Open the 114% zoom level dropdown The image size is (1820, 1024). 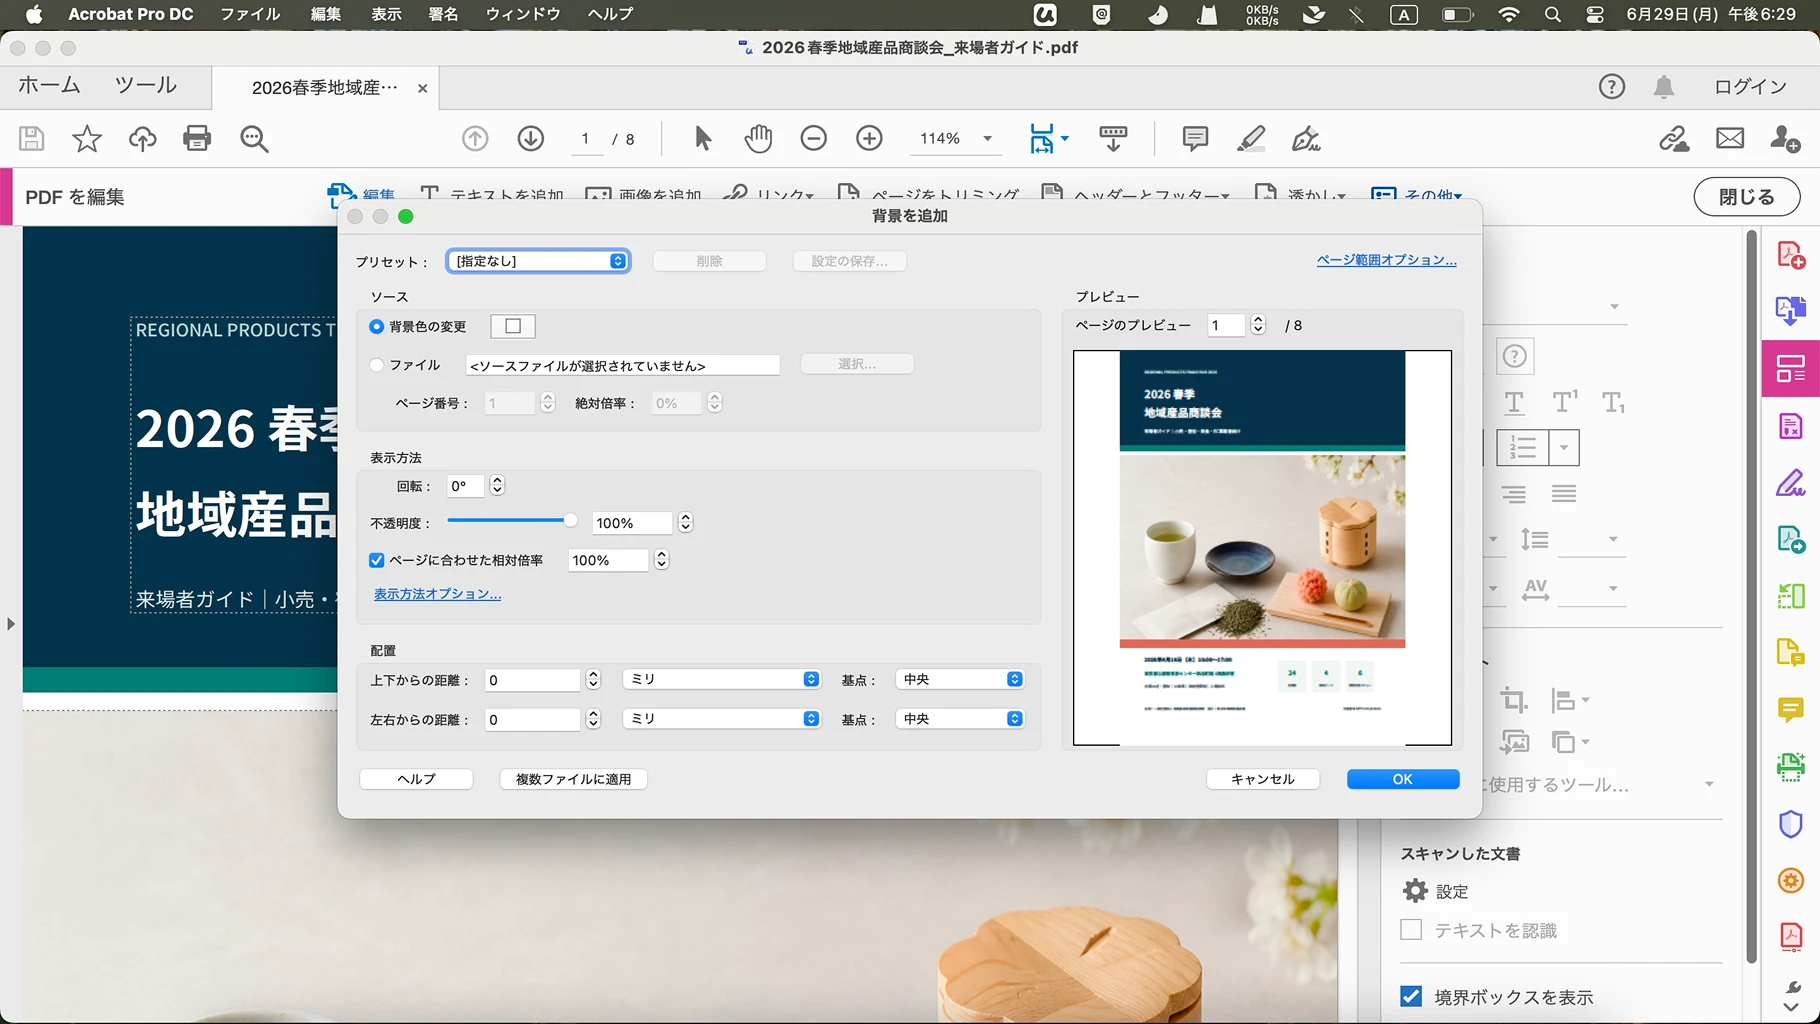click(x=988, y=138)
